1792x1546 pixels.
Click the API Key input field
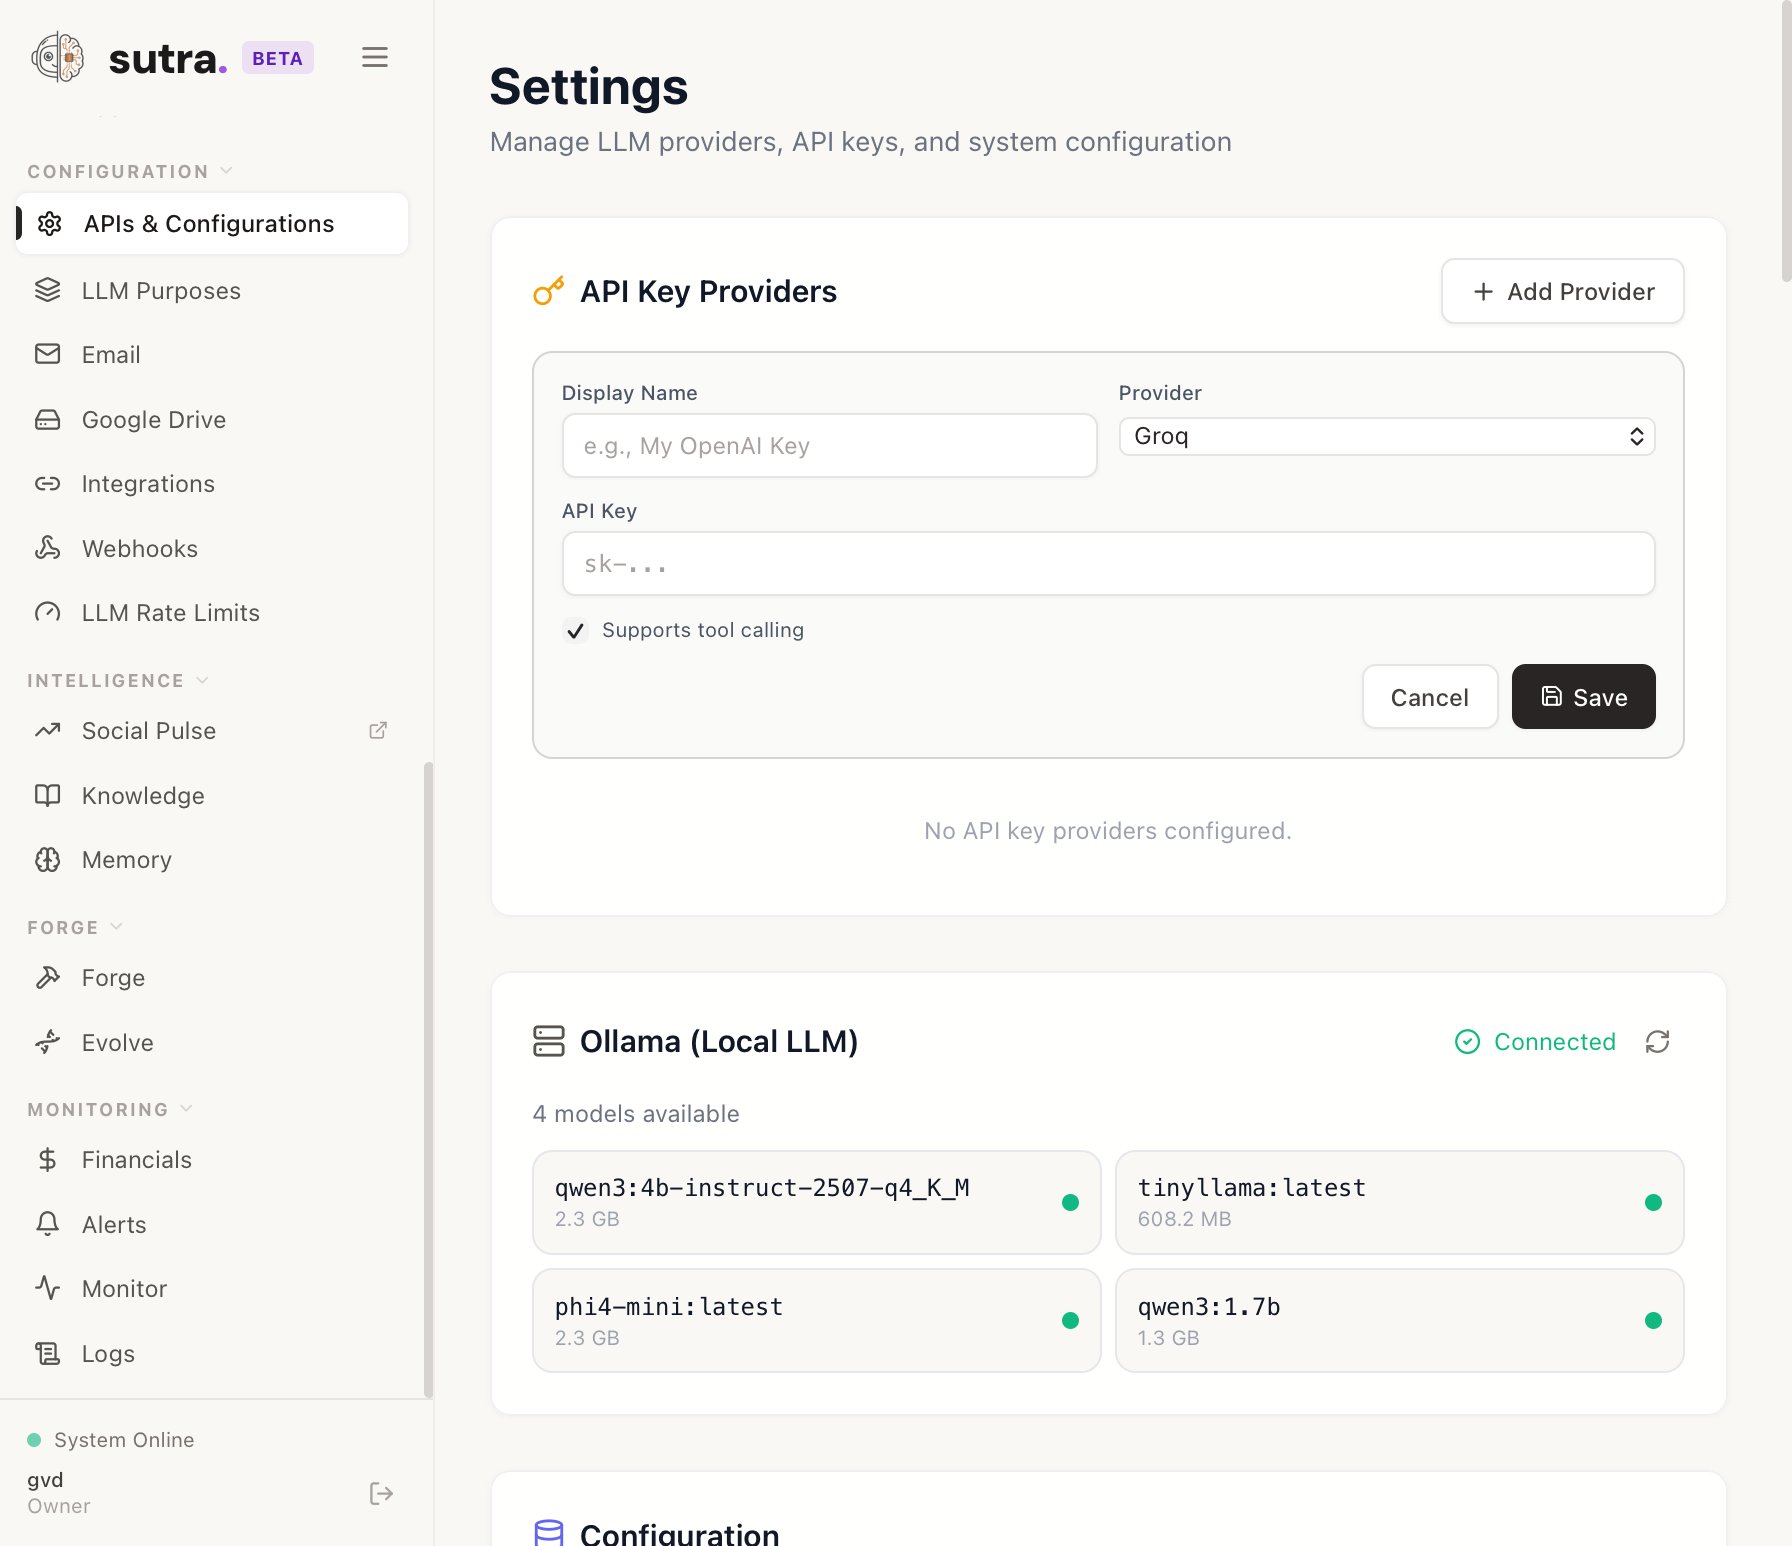1109,564
